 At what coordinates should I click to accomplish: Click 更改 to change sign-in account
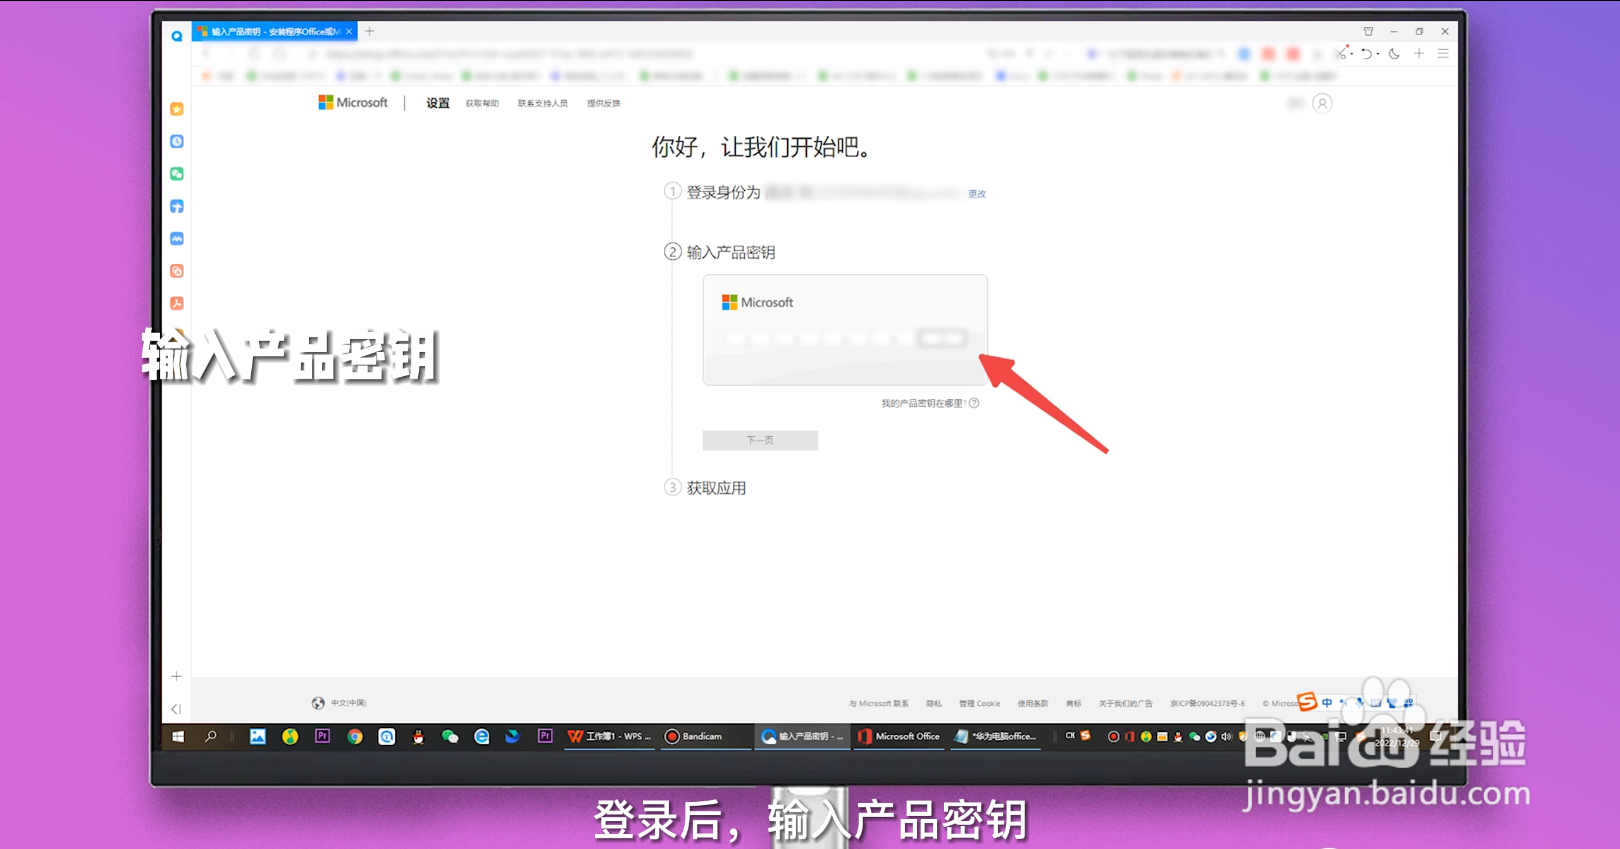(x=977, y=194)
